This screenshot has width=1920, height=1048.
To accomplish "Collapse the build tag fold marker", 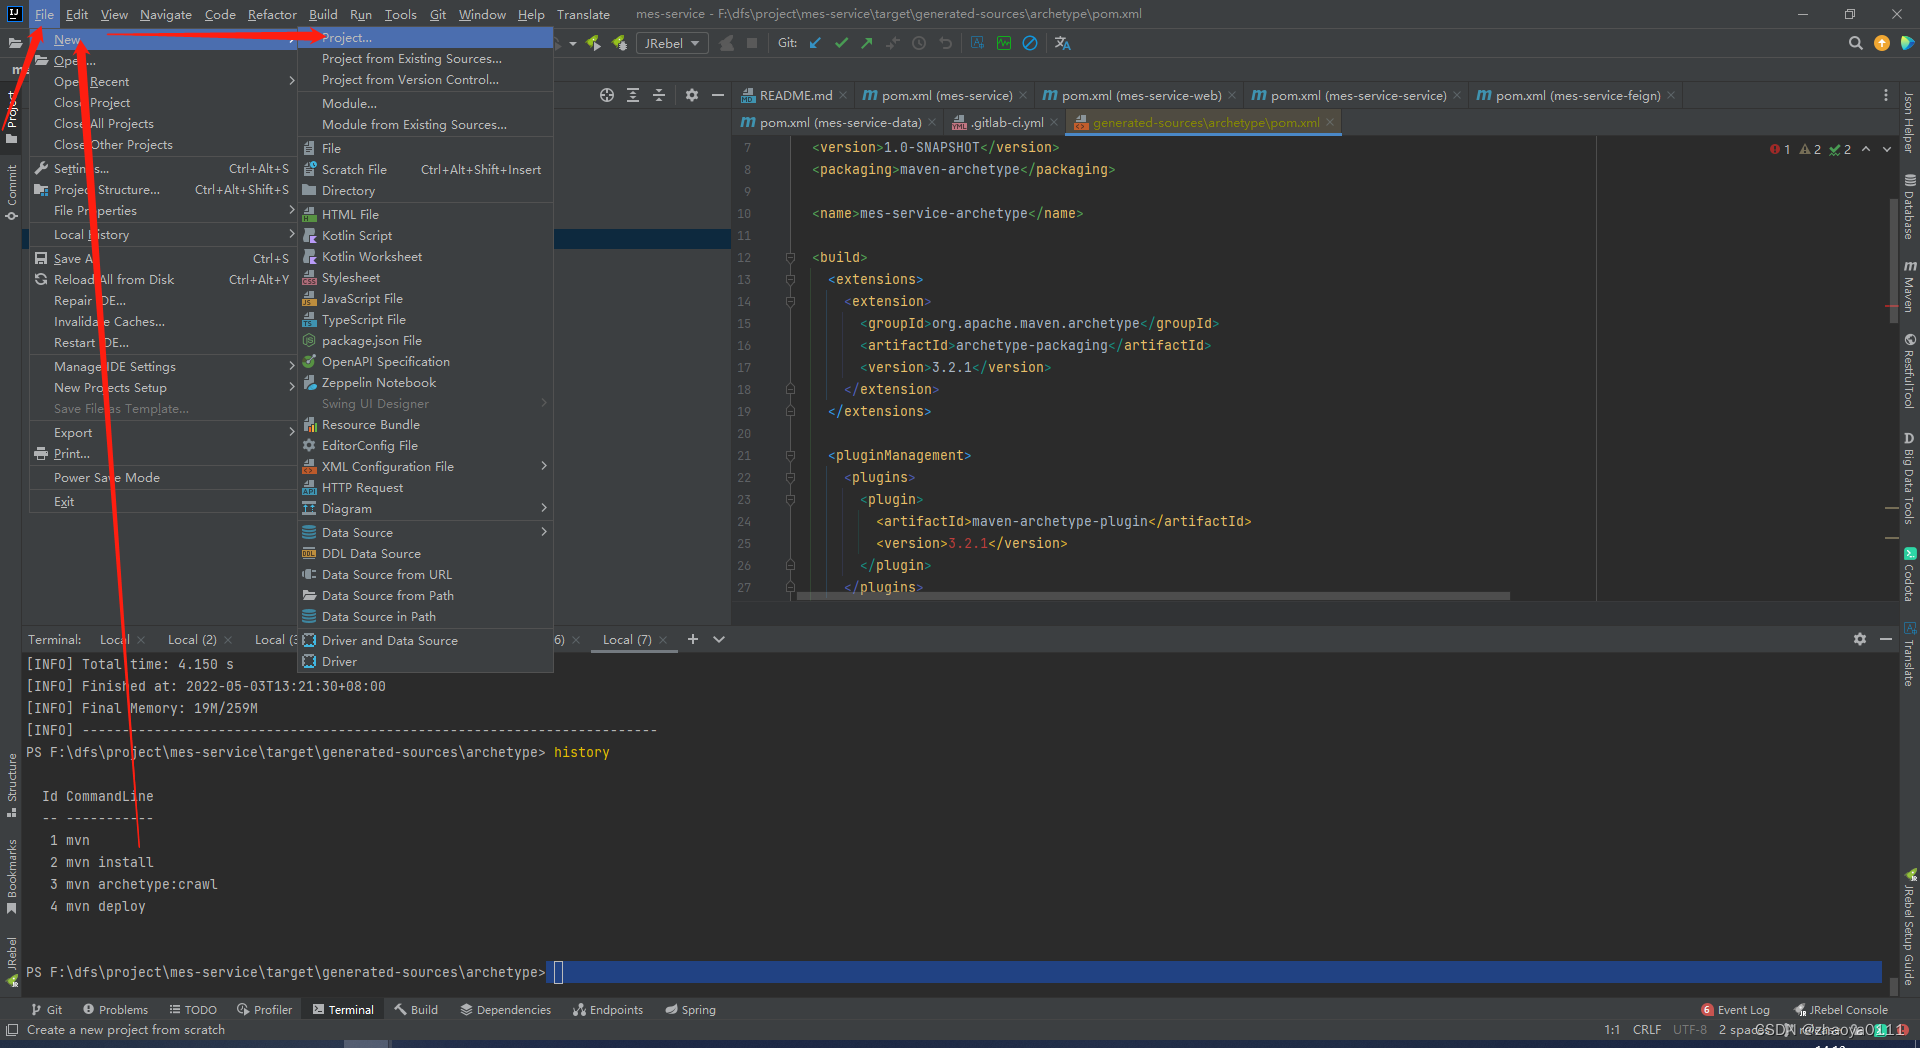I will [790, 257].
